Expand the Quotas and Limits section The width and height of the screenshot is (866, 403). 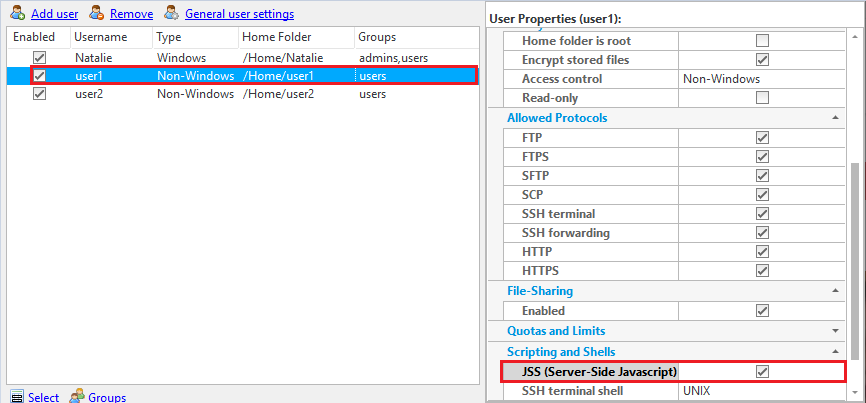834,330
